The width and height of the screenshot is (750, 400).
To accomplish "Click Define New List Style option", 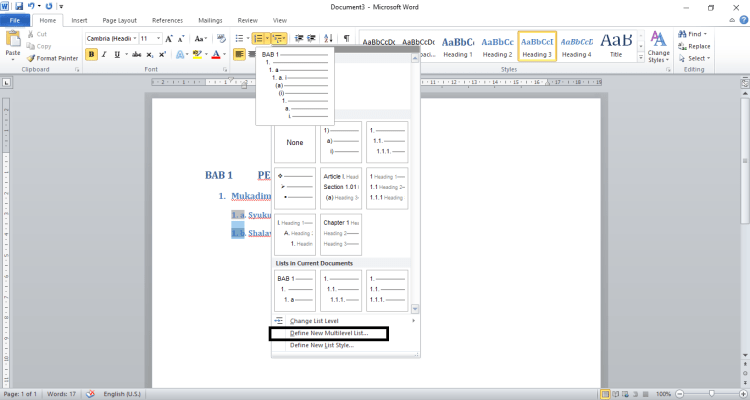I will pyautogui.click(x=321, y=345).
